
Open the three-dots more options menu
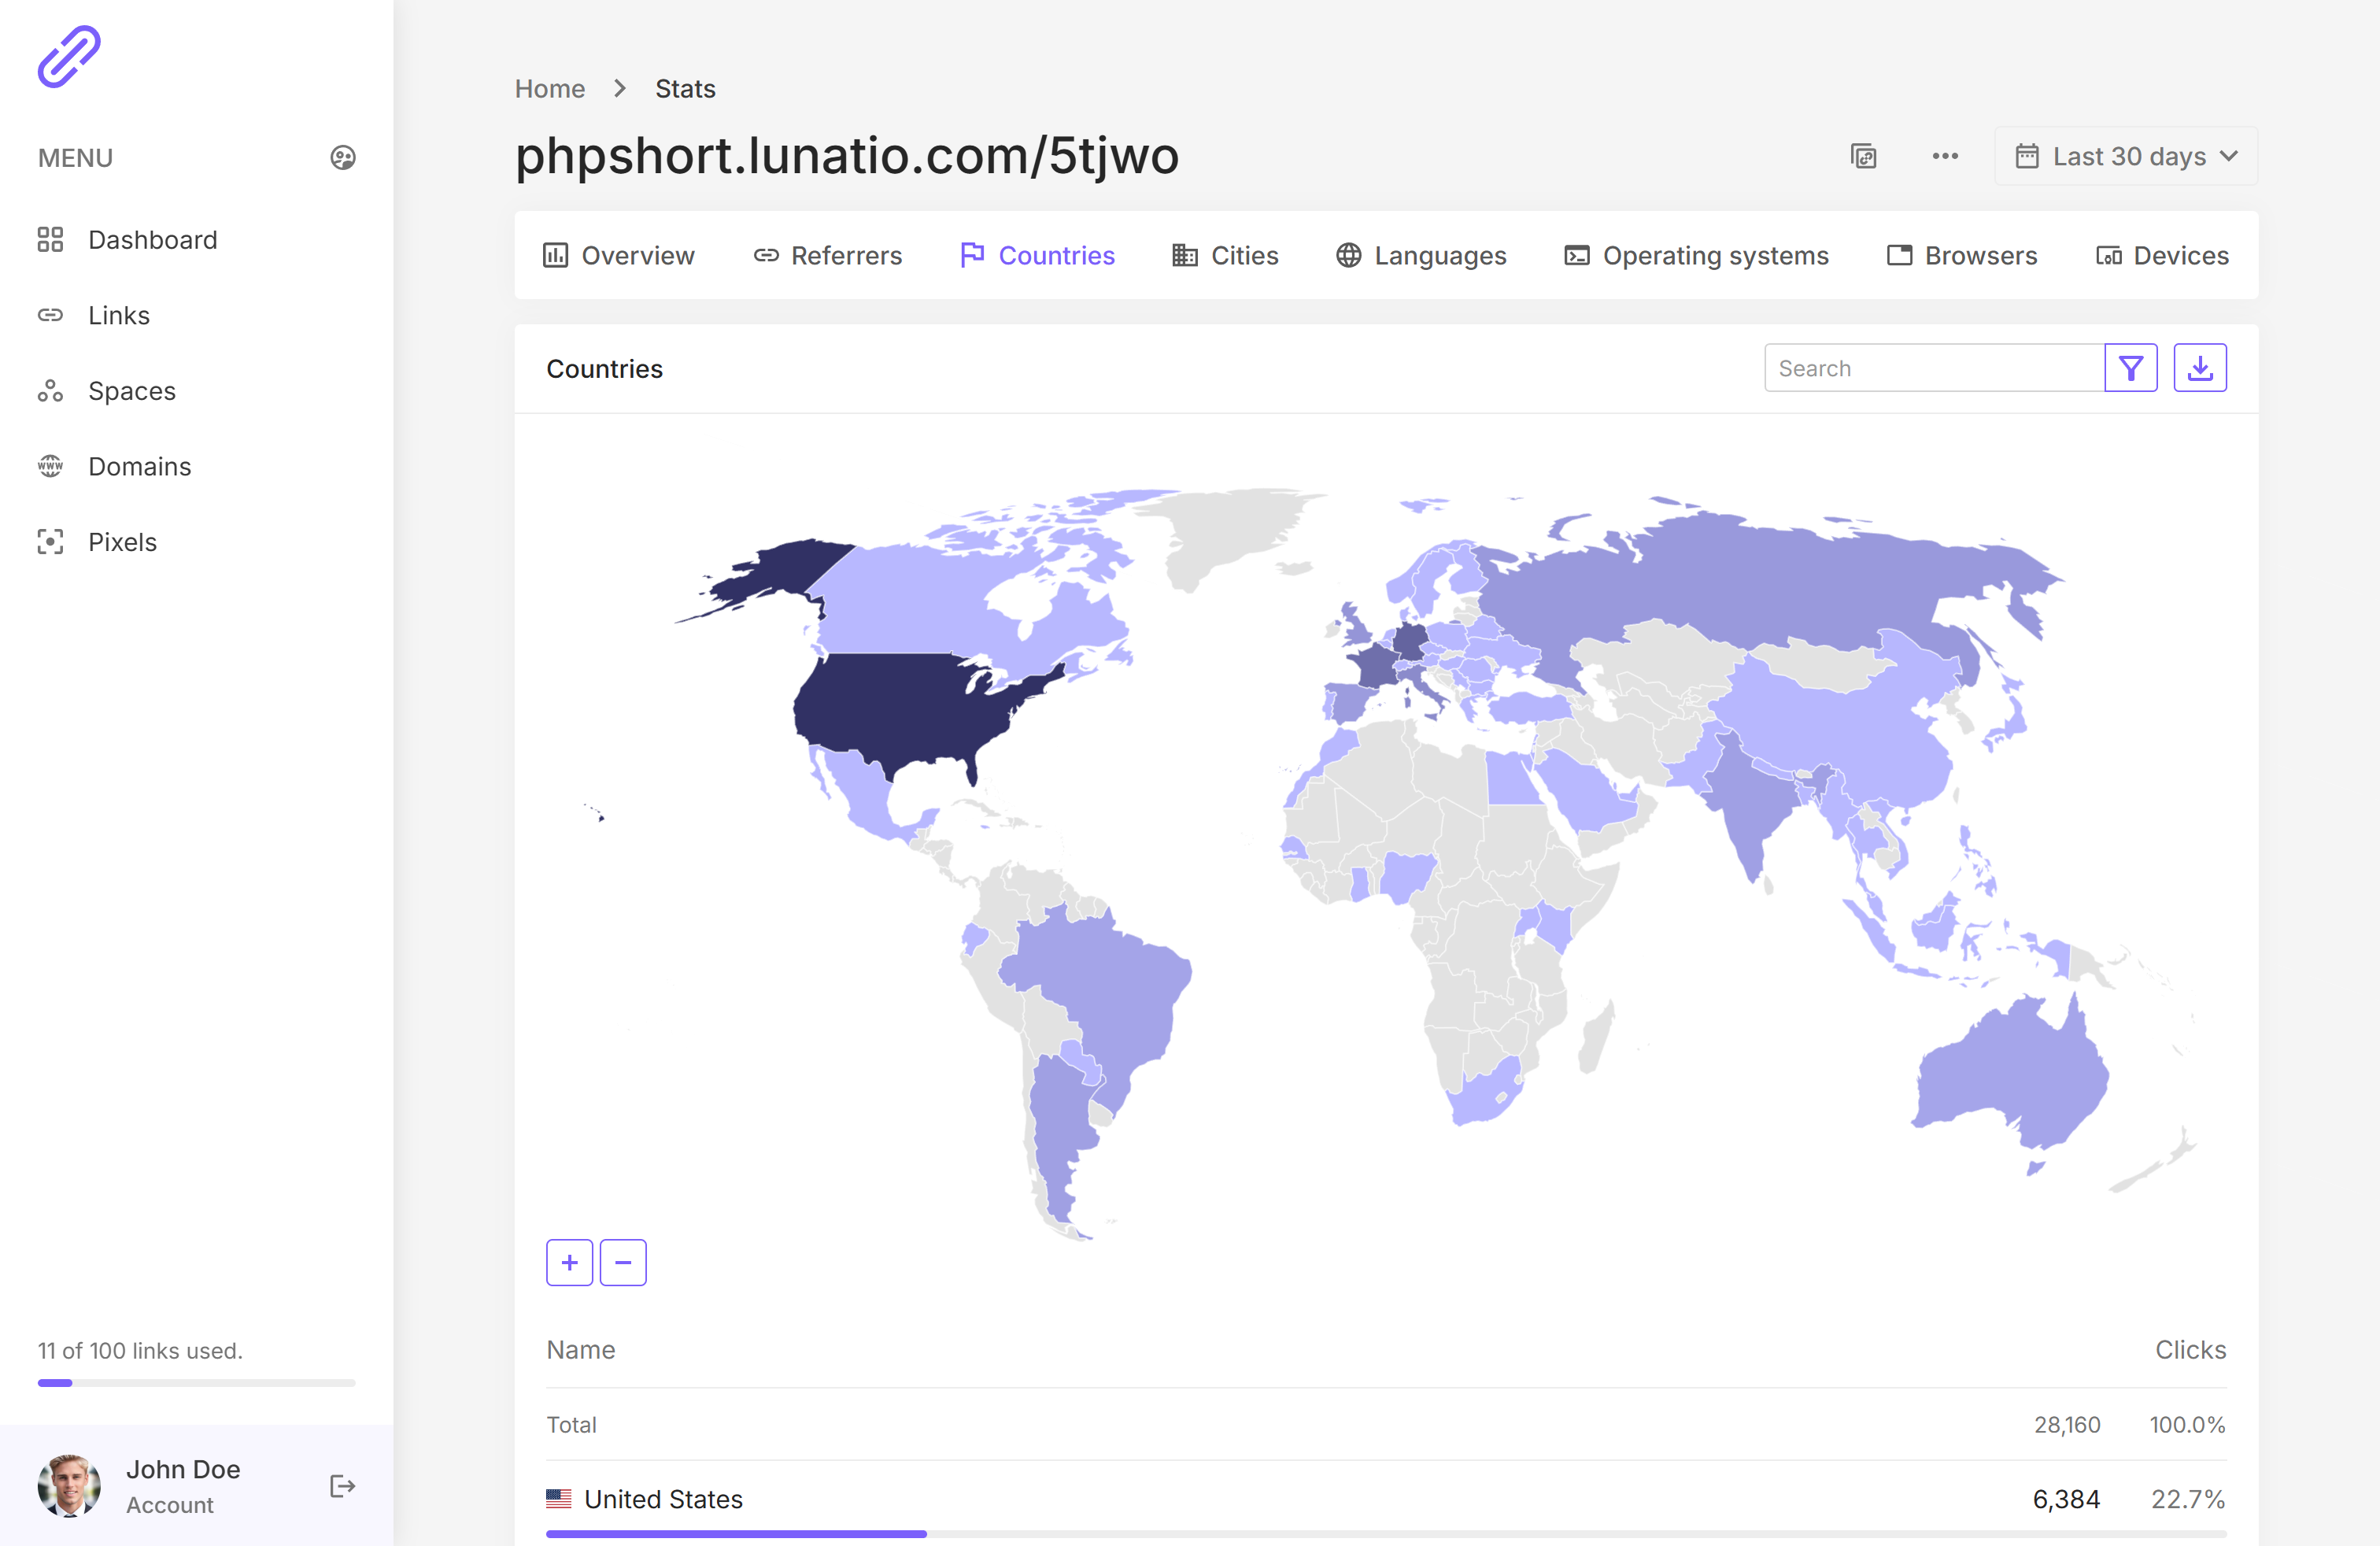pyautogui.click(x=1945, y=157)
